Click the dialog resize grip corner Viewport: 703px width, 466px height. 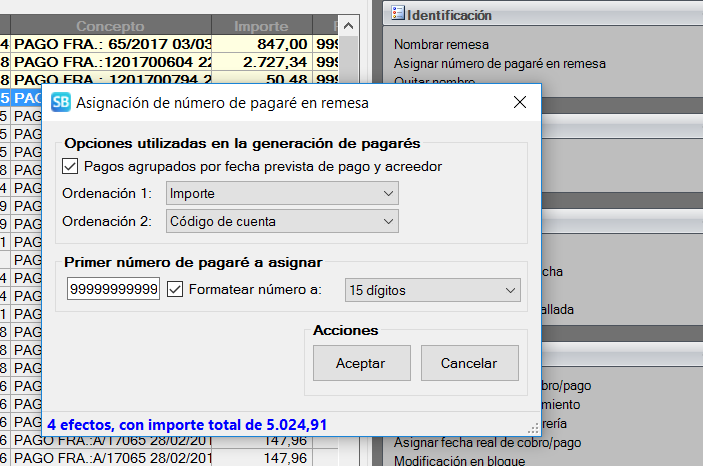tap(534, 429)
